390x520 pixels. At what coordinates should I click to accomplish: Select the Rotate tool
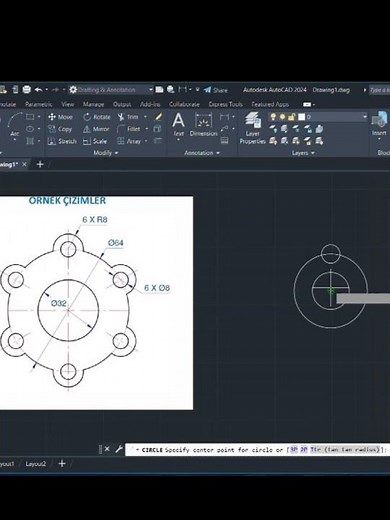pos(97,117)
